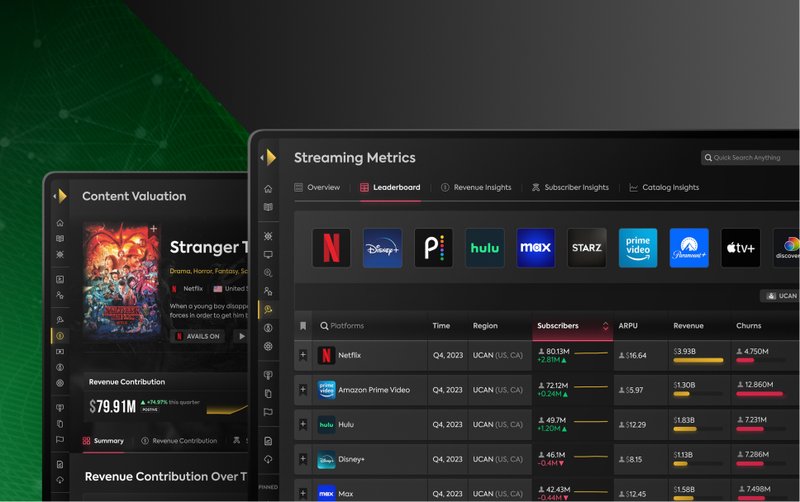The height and width of the screenshot is (502, 800).
Task: Select the highlighted person-search icon in Streaming Metrics sidebar
Action: [x=268, y=310]
